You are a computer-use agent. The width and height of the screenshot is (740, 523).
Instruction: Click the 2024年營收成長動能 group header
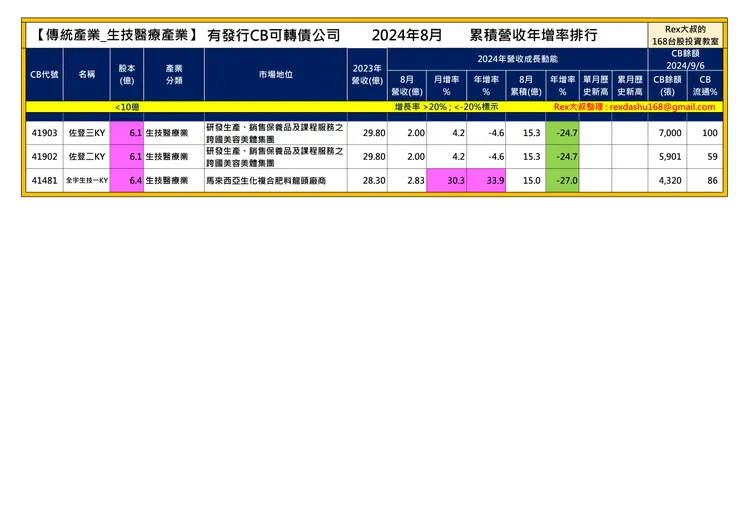pyautogui.click(x=517, y=59)
